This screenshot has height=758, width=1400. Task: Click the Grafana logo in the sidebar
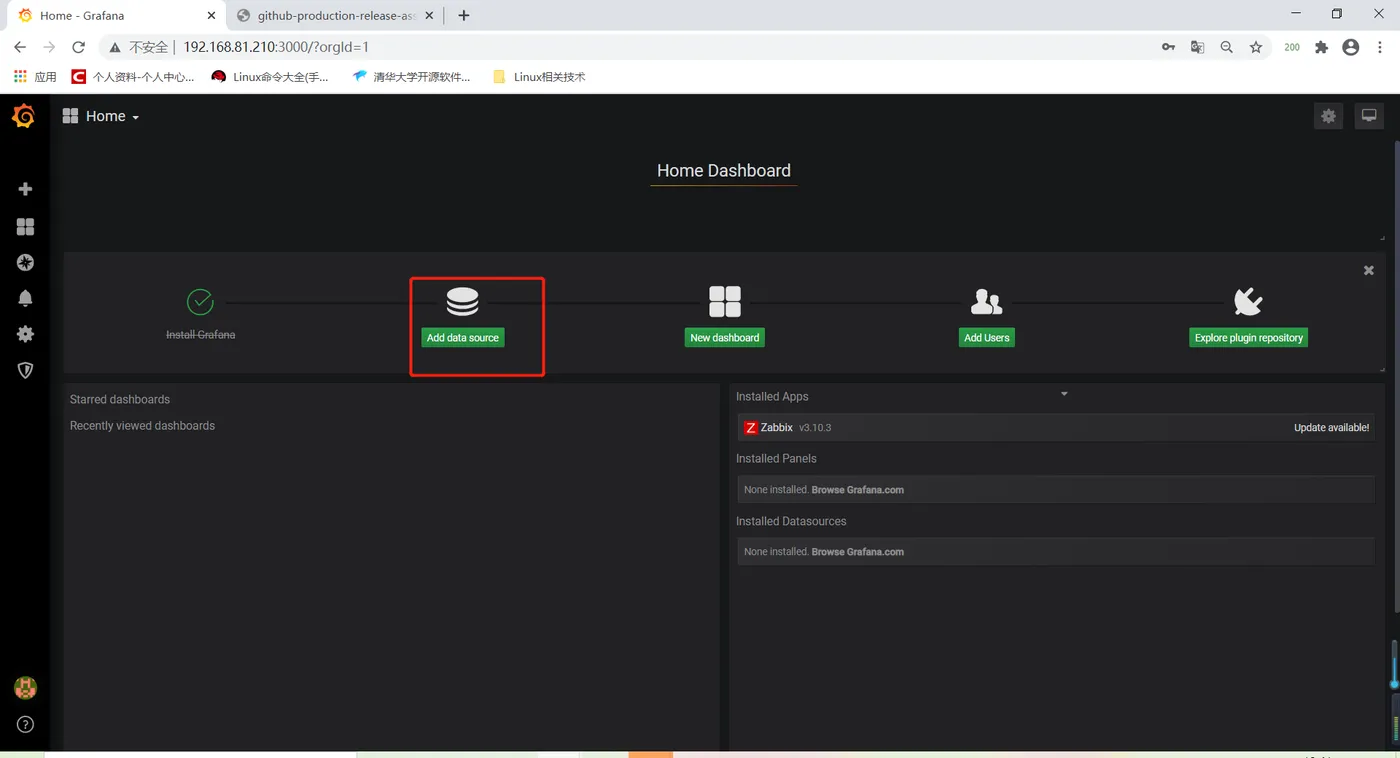point(24,117)
